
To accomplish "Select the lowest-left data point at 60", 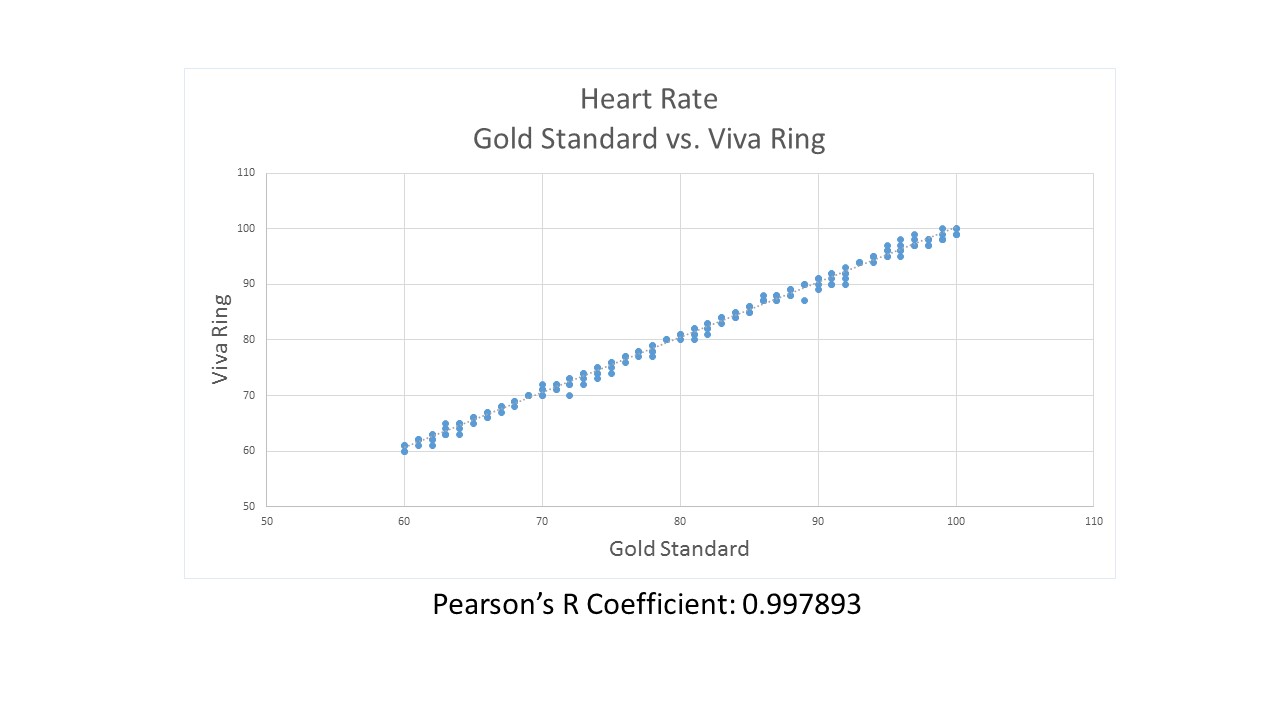I will pyautogui.click(x=404, y=451).
